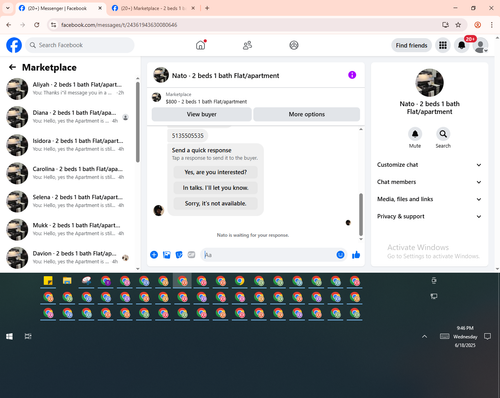Screen dimensions: 500x398
Task: Open Windows notification center icon
Action: point(487,337)
